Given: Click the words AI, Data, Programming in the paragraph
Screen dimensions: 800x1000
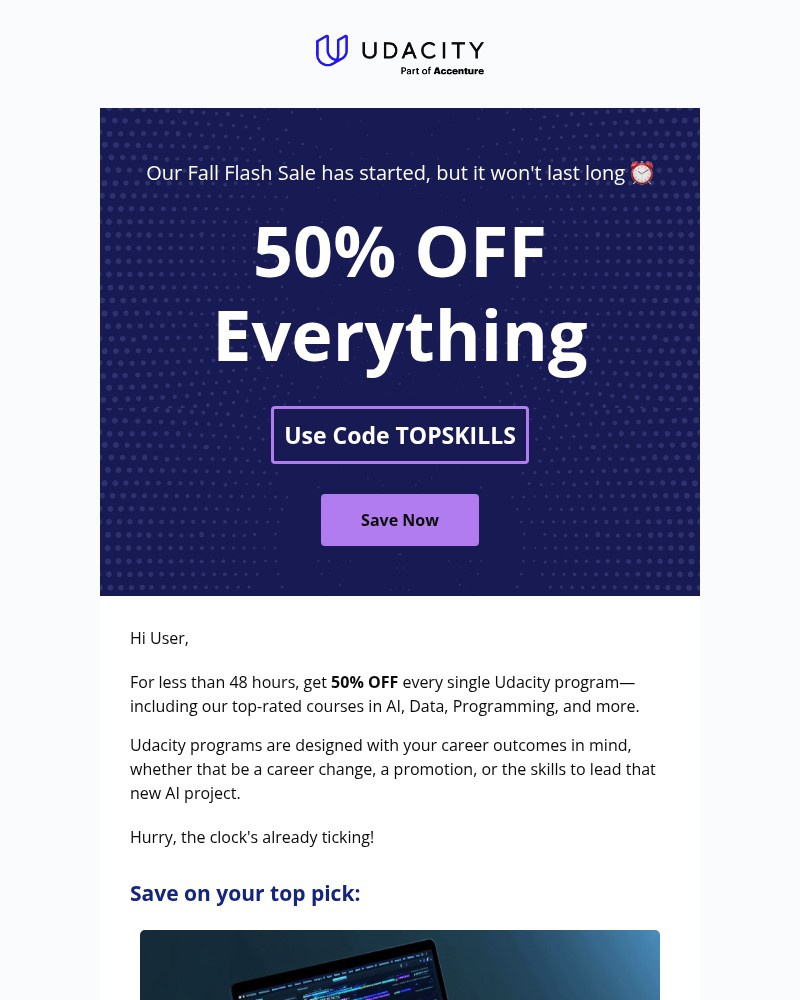Looking at the screenshot, I should (470, 707).
